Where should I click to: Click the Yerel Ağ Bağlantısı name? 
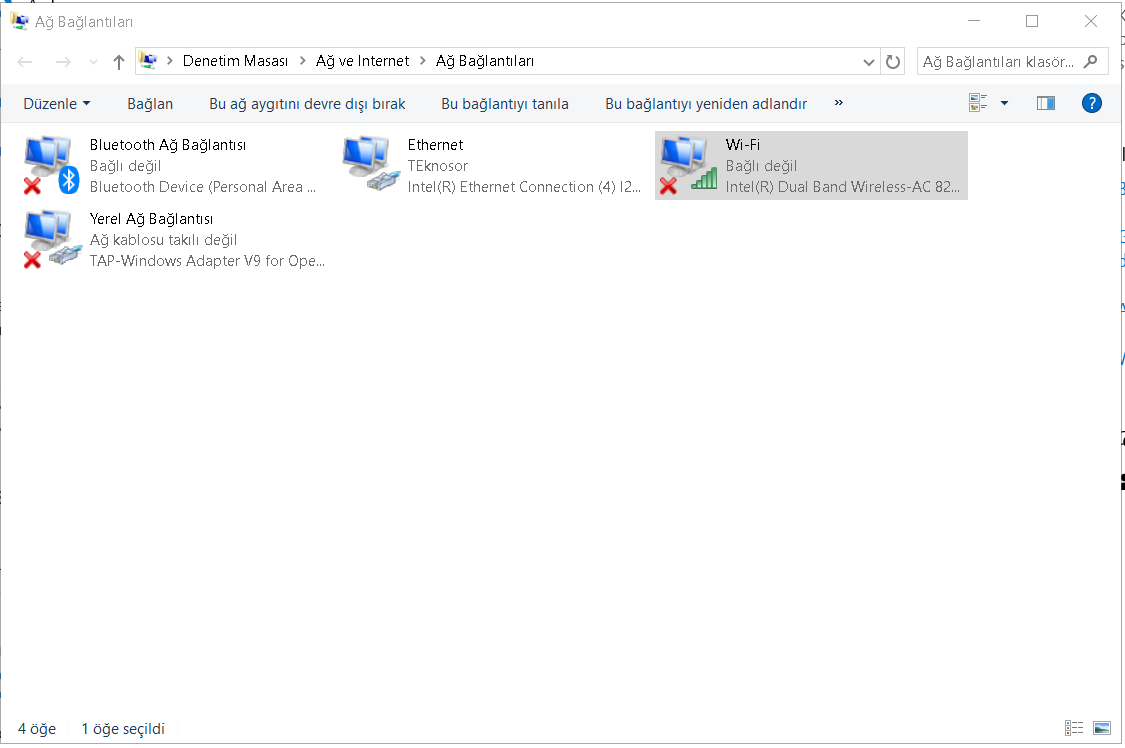[151, 219]
